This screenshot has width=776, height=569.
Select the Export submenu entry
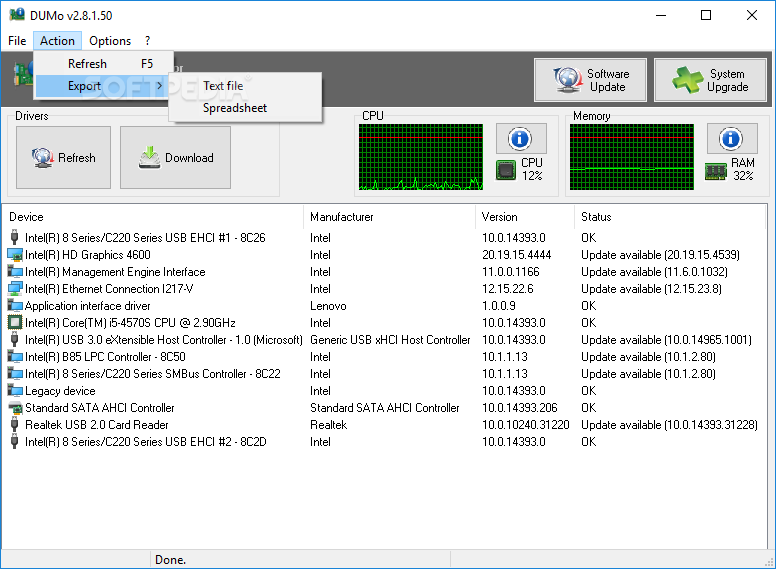click(x=103, y=86)
